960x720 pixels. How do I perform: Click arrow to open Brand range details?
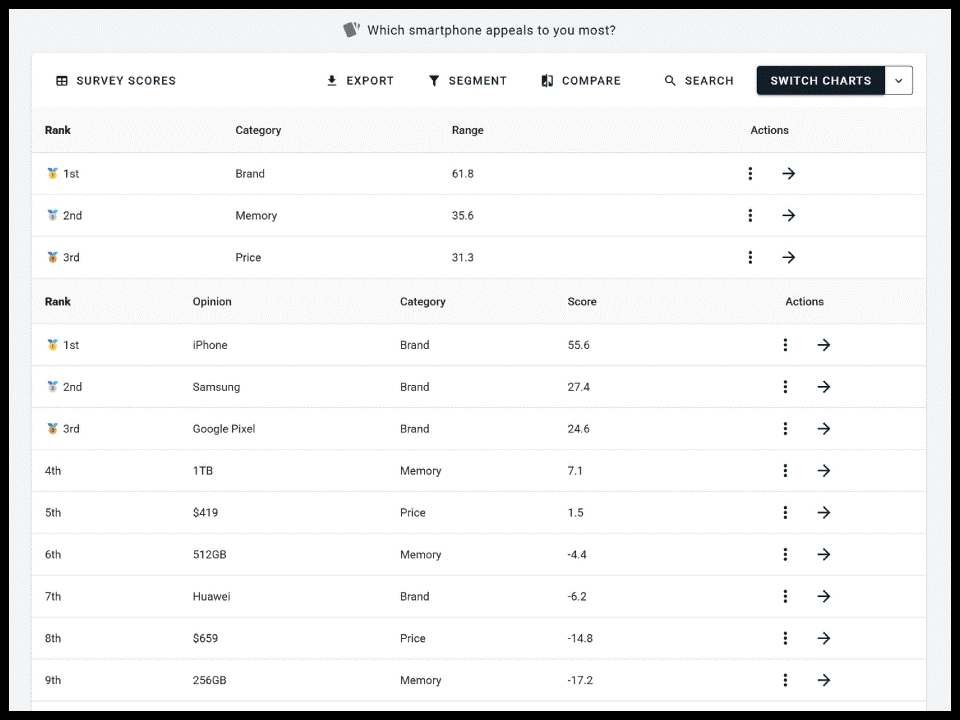[789, 173]
